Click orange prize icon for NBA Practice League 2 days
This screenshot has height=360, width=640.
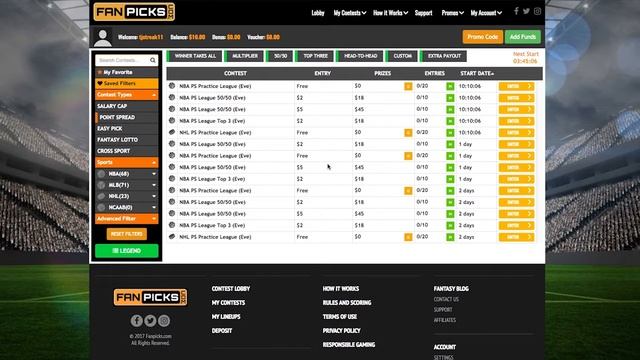pos(408,191)
